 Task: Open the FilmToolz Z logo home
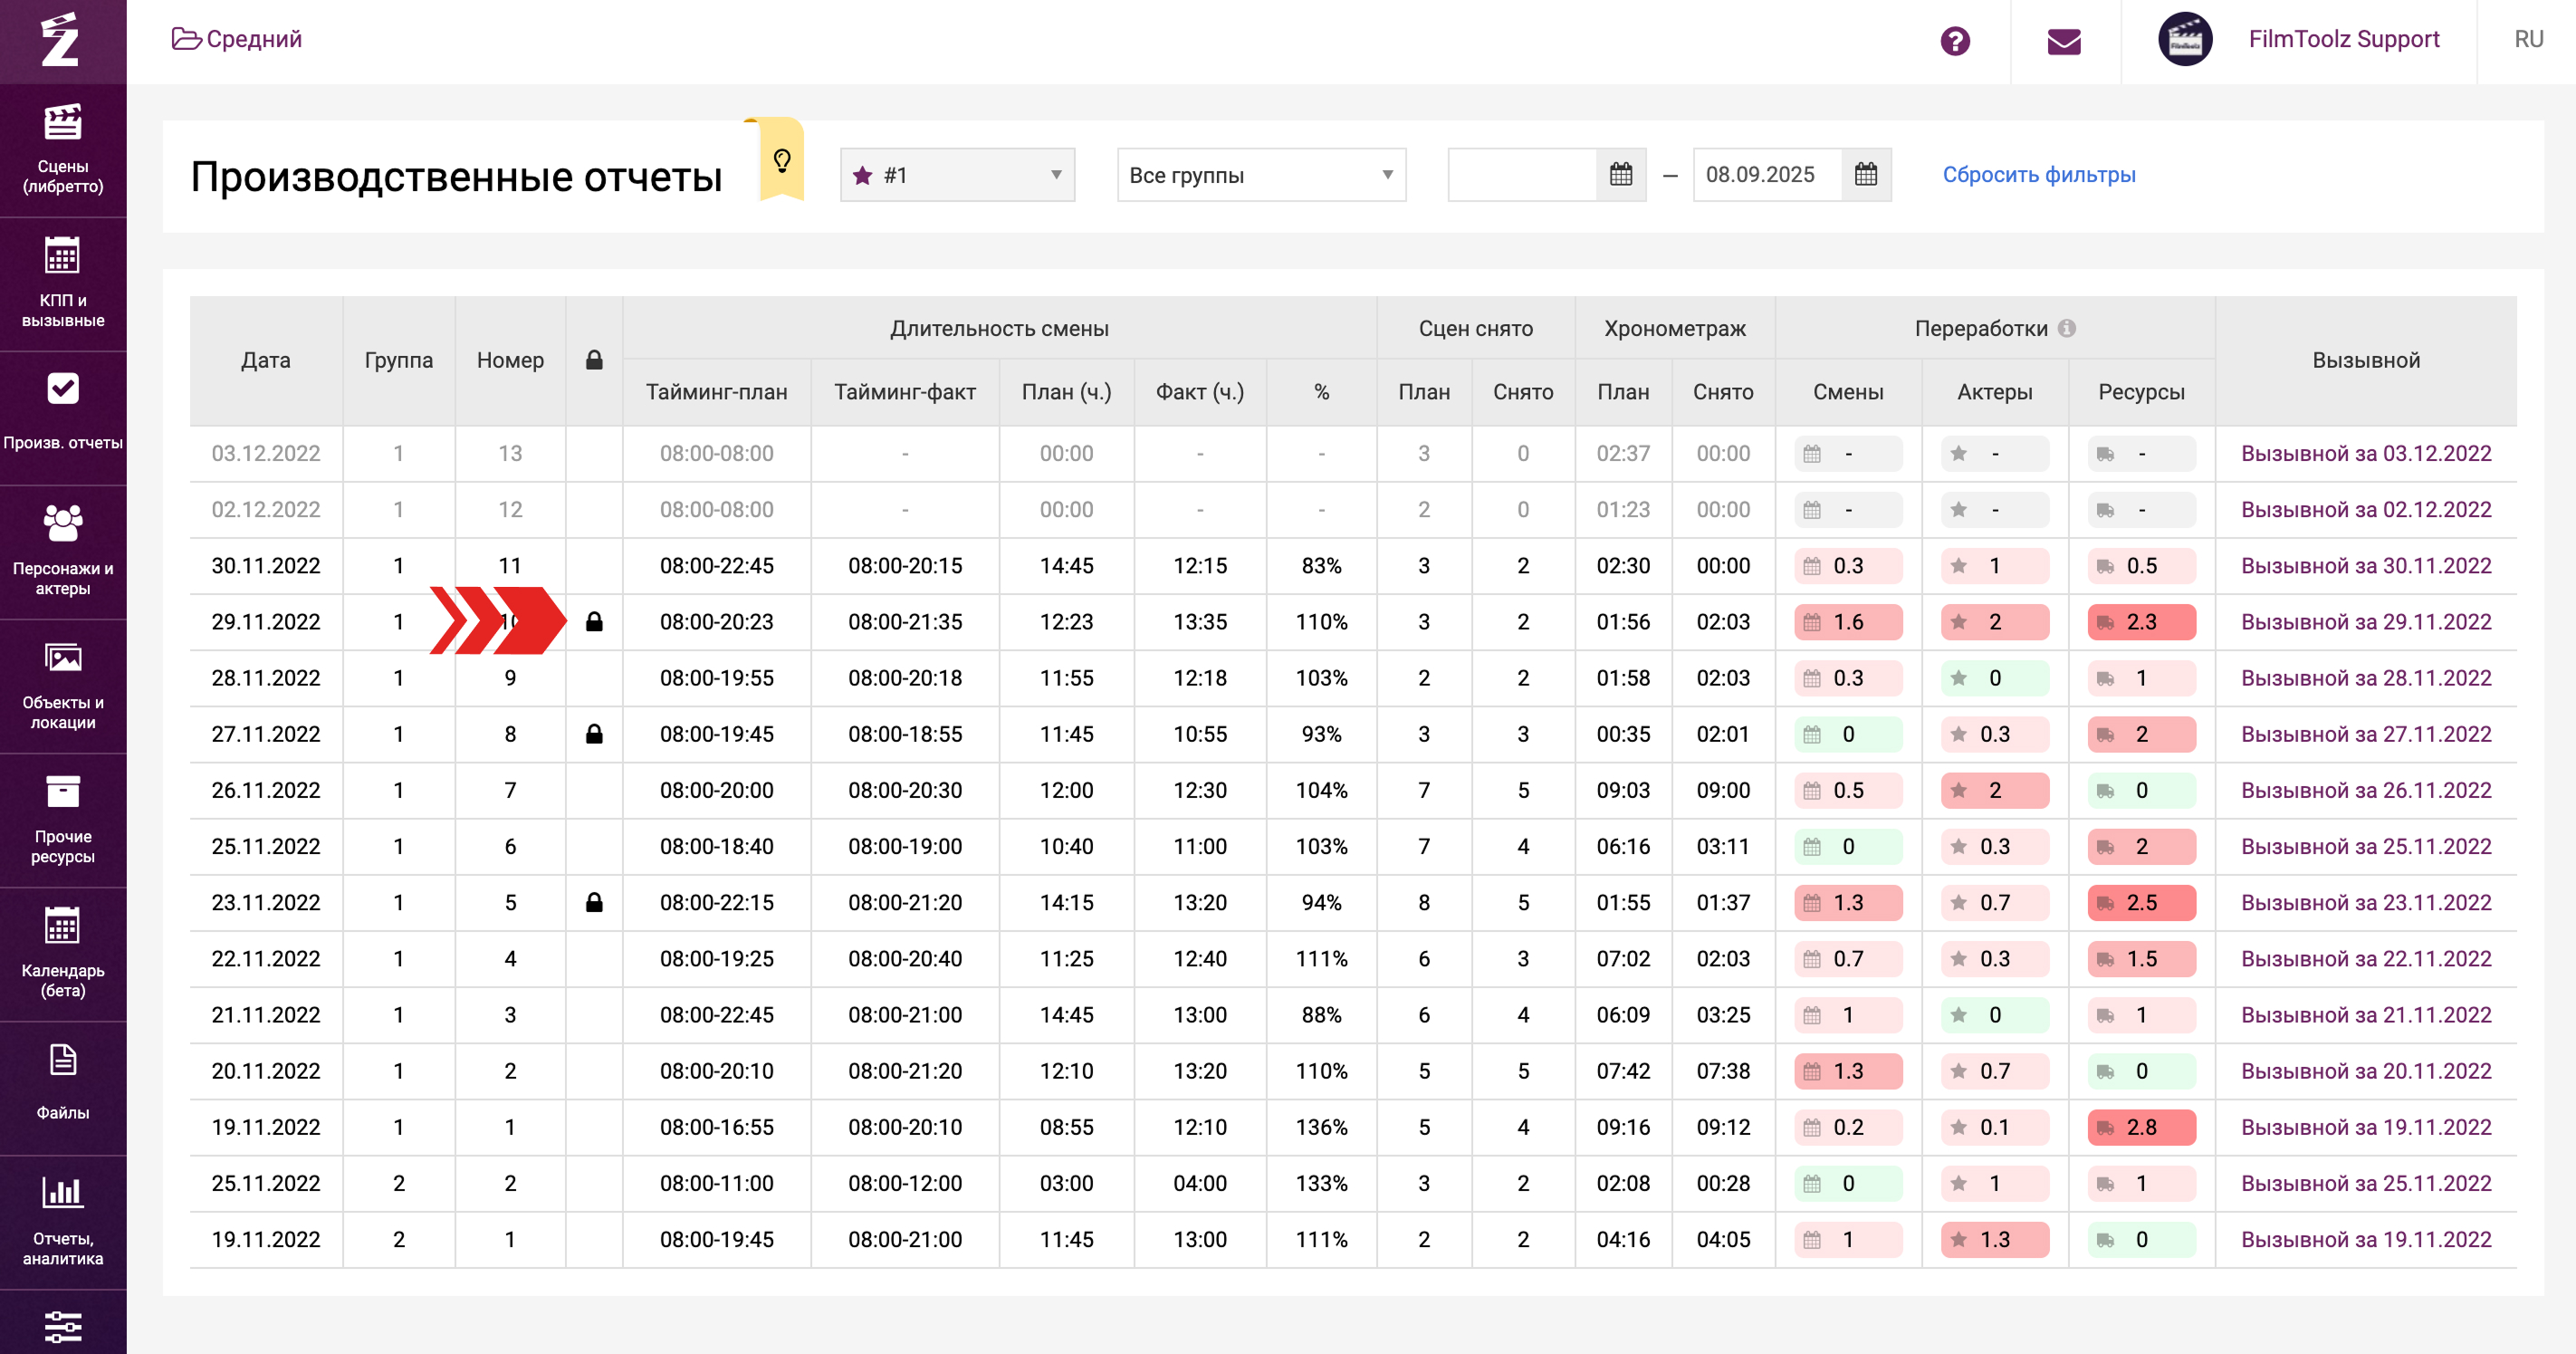click(61, 40)
